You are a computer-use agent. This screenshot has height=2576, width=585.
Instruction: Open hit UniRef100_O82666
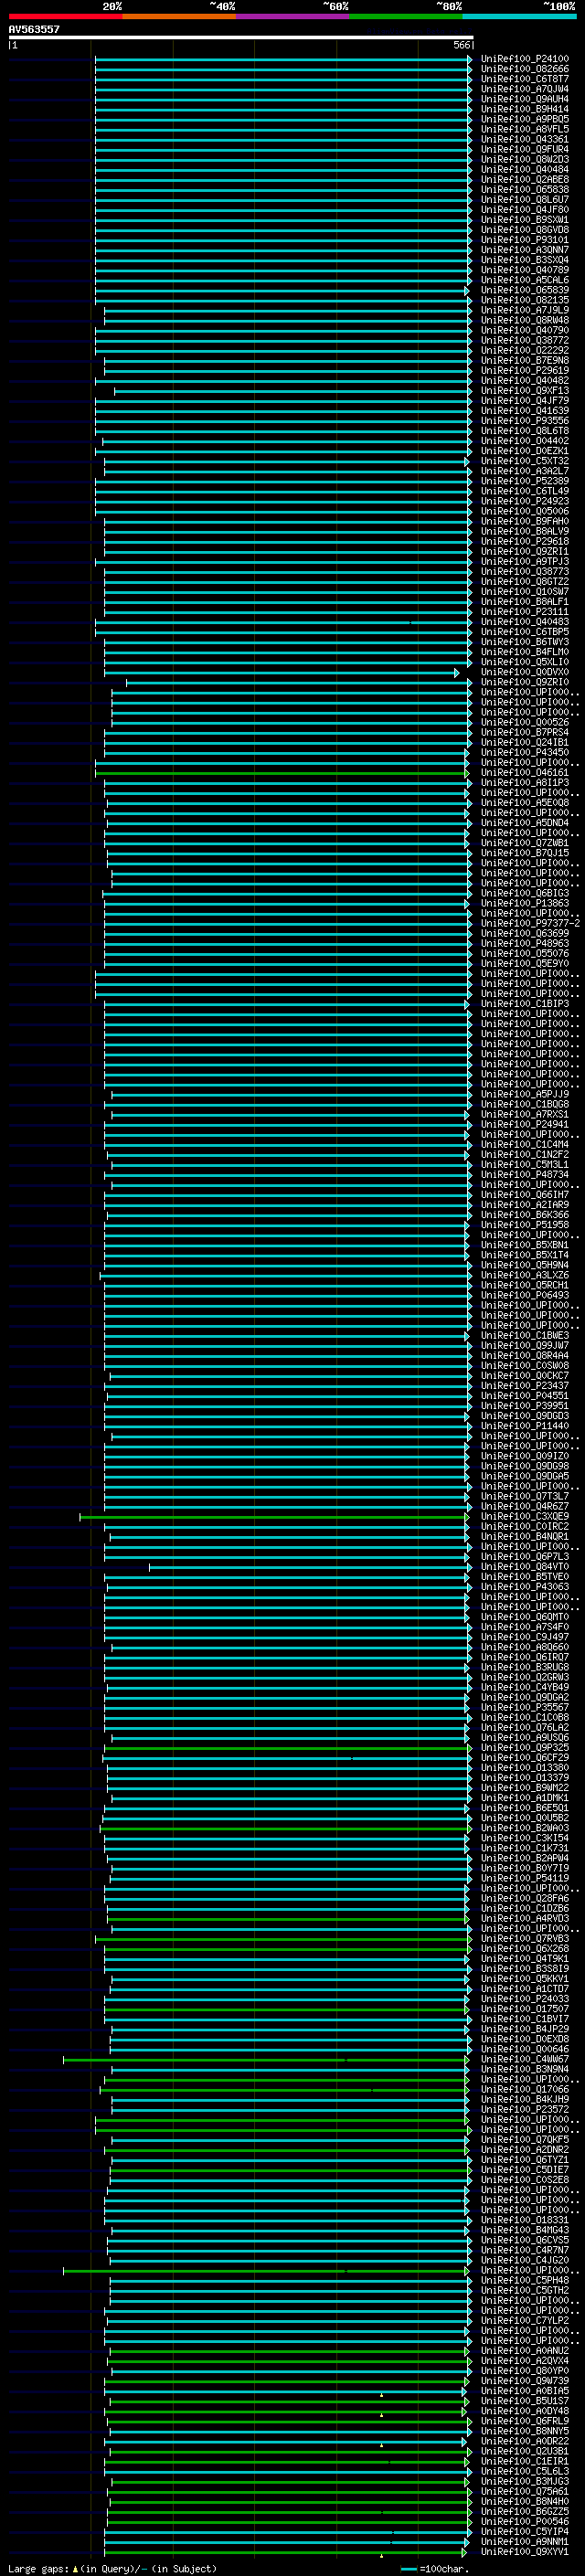click(x=525, y=69)
